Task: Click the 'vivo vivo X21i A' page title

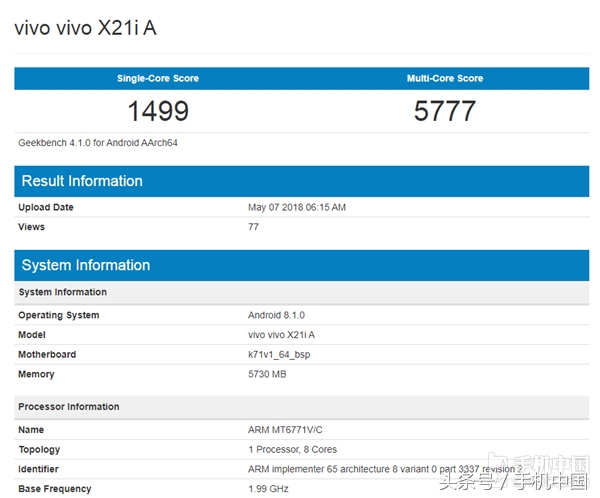Action: pyautogui.click(x=85, y=28)
